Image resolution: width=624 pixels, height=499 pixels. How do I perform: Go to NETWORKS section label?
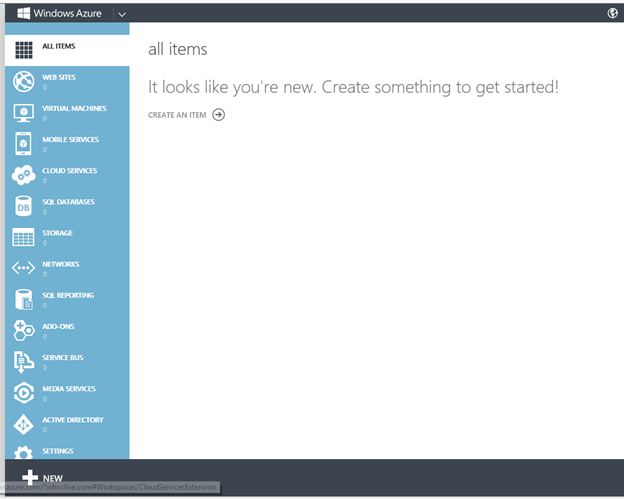pyautogui.click(x=61, y=264)
